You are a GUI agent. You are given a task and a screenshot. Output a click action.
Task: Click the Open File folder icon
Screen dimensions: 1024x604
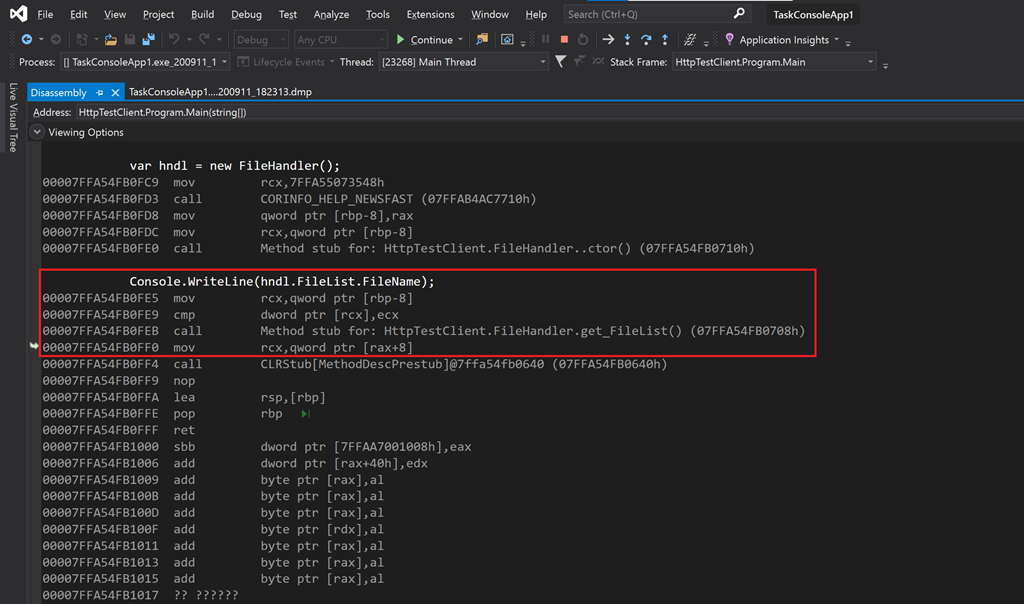(111, 40)
